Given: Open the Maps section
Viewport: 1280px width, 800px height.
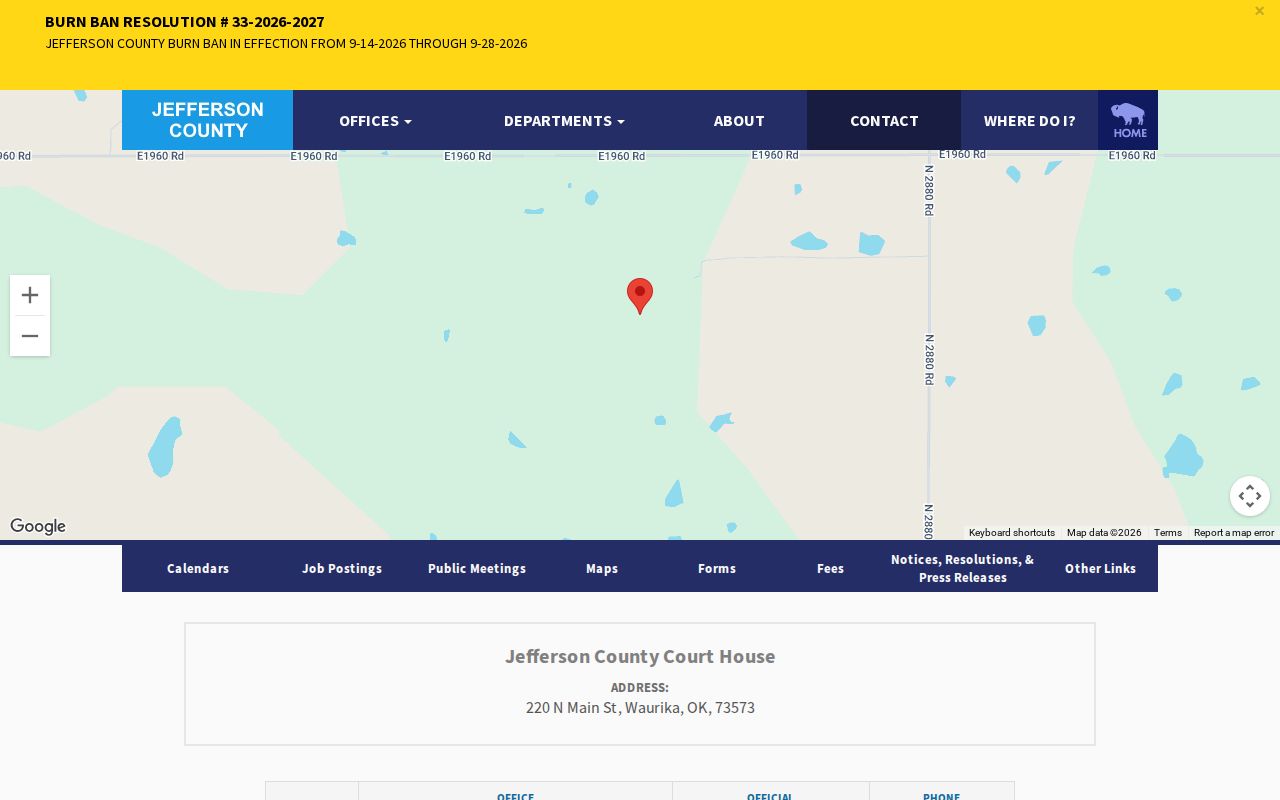Looking at the screenshot, I should click(x=602, y=568).
